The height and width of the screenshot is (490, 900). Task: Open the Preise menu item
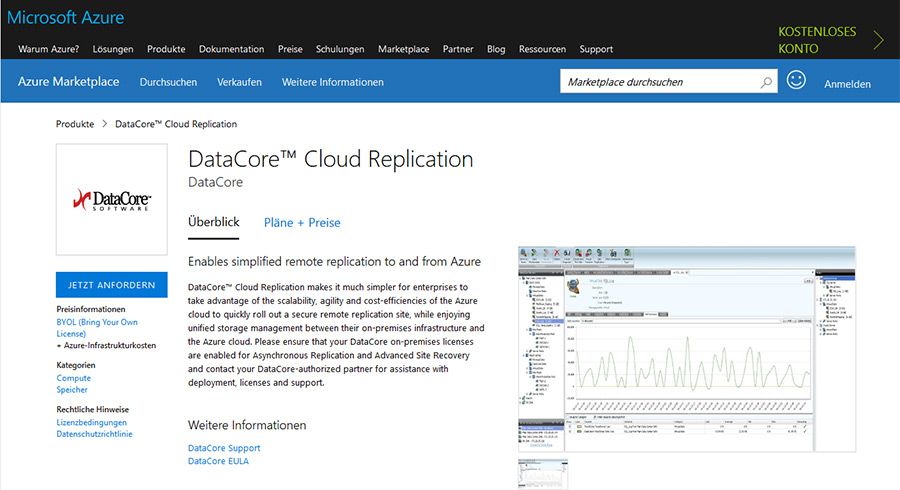click(x=290, y=49)
